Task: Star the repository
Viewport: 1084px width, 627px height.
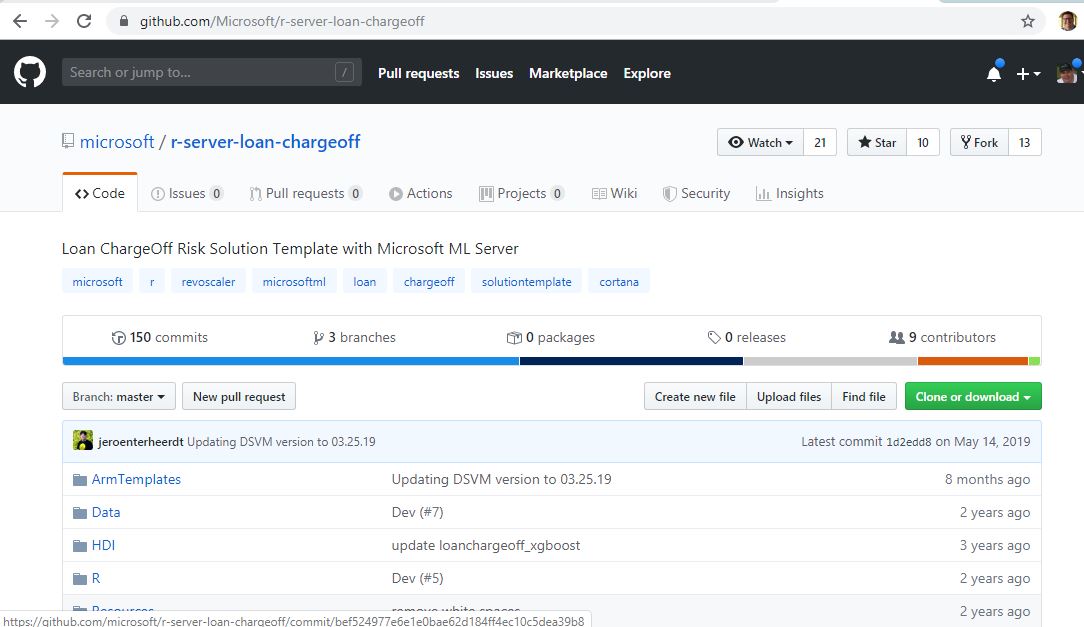Action: point(877,142)
